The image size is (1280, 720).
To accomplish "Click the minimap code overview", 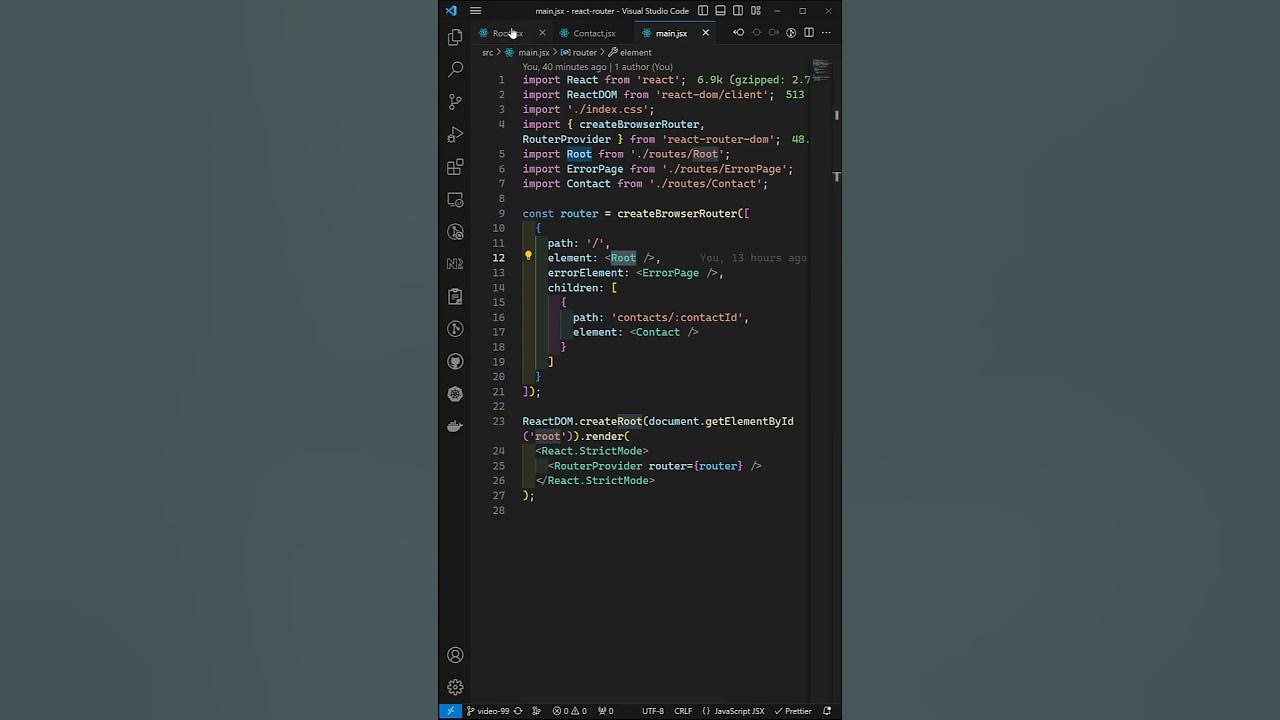I will click(821, 70).
